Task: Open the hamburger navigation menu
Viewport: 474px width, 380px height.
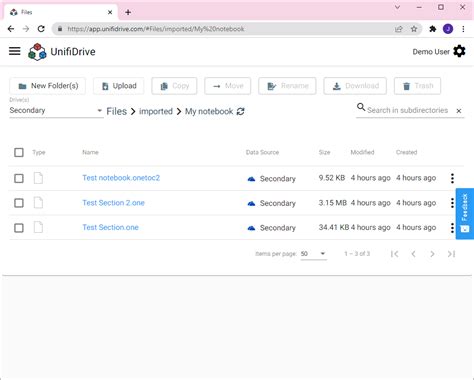Action: coord(15,51)
